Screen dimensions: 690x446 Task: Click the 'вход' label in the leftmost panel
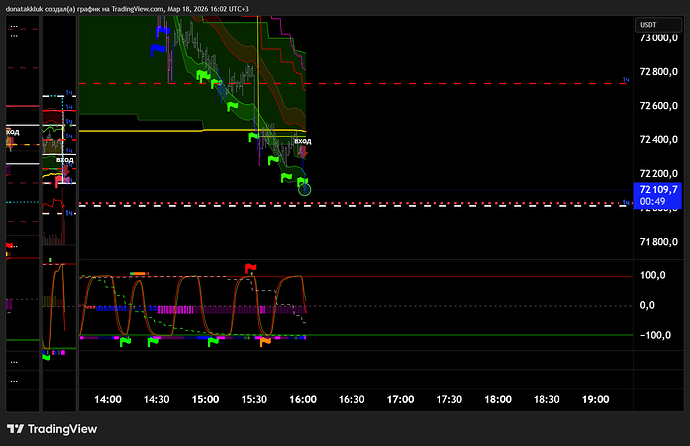tap(13, 132)
